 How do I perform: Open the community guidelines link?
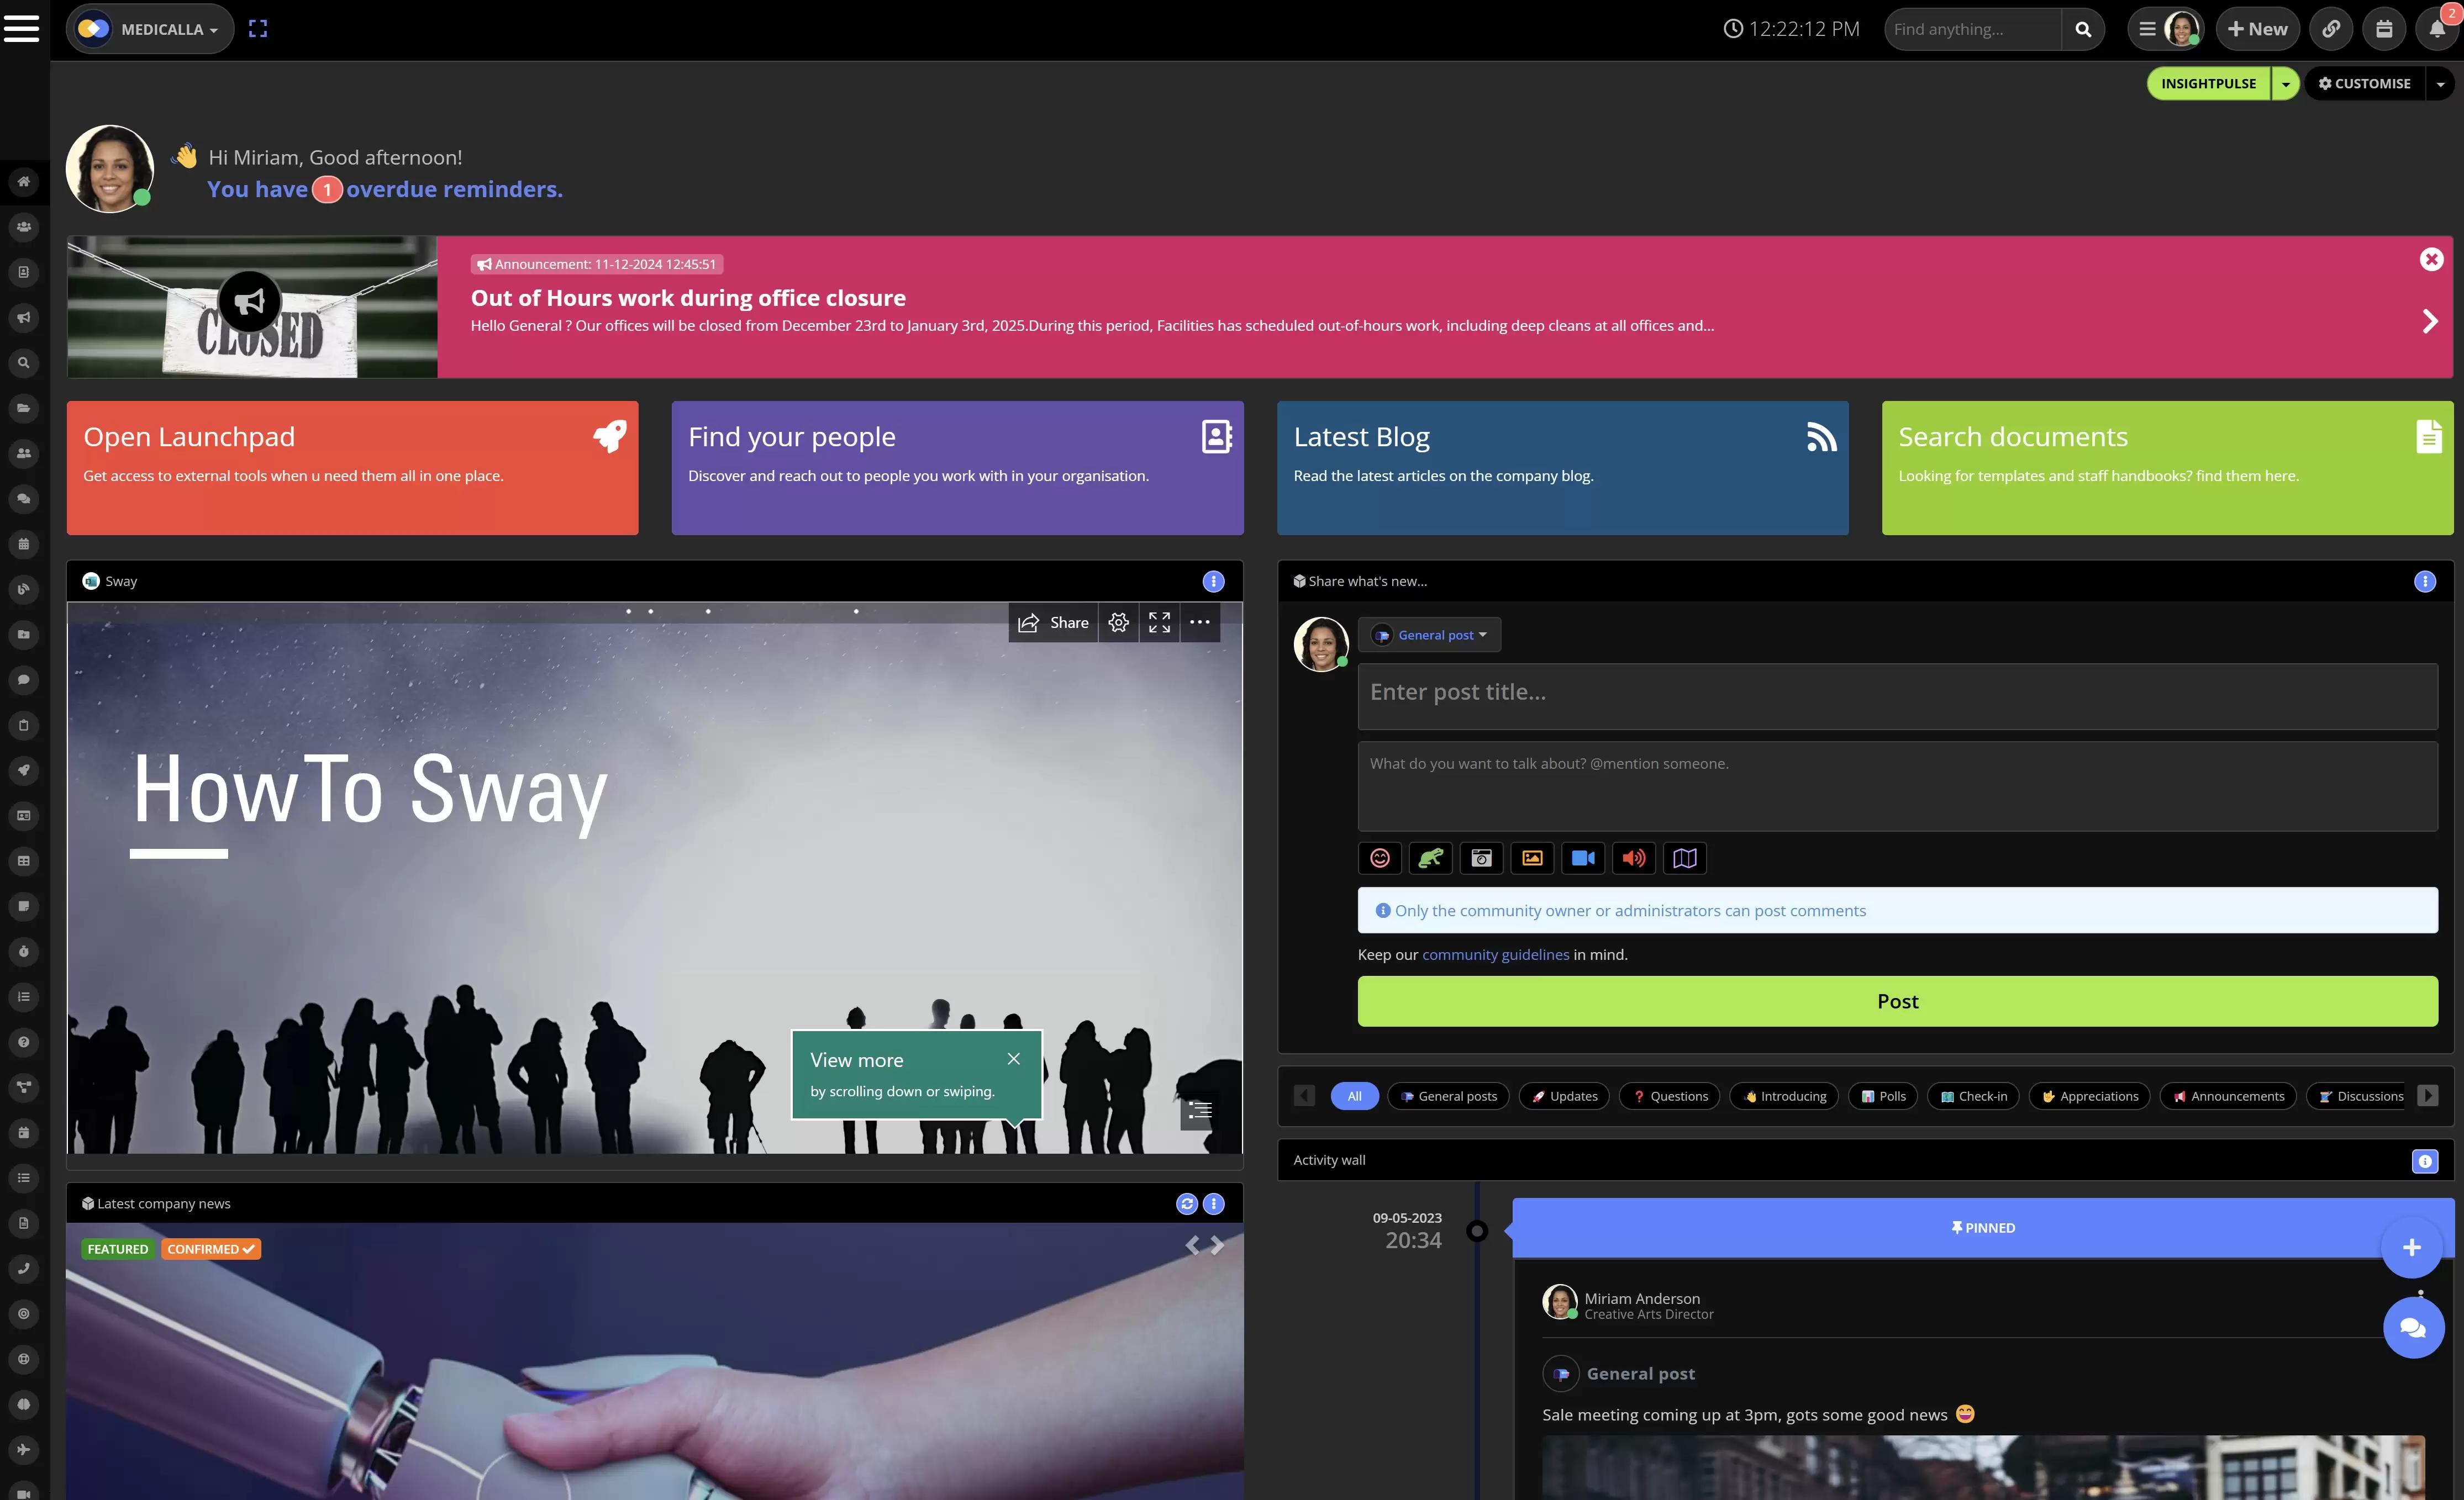1495,954
